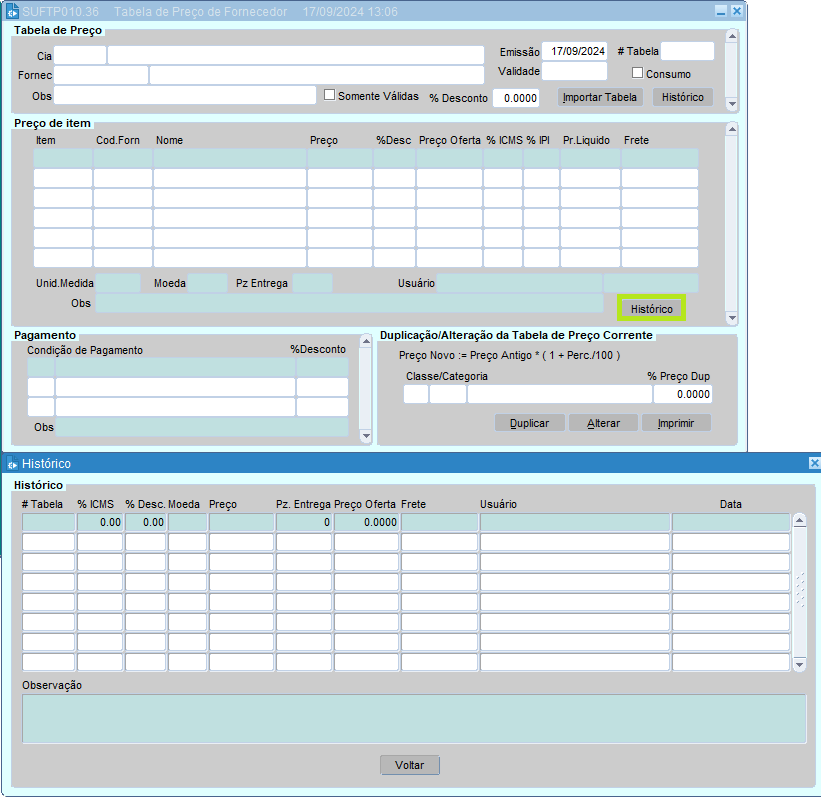The width and height of the screenshot is (821, 798).
Task: Click Importar Tabela button
Action: [x=599, y=98]
